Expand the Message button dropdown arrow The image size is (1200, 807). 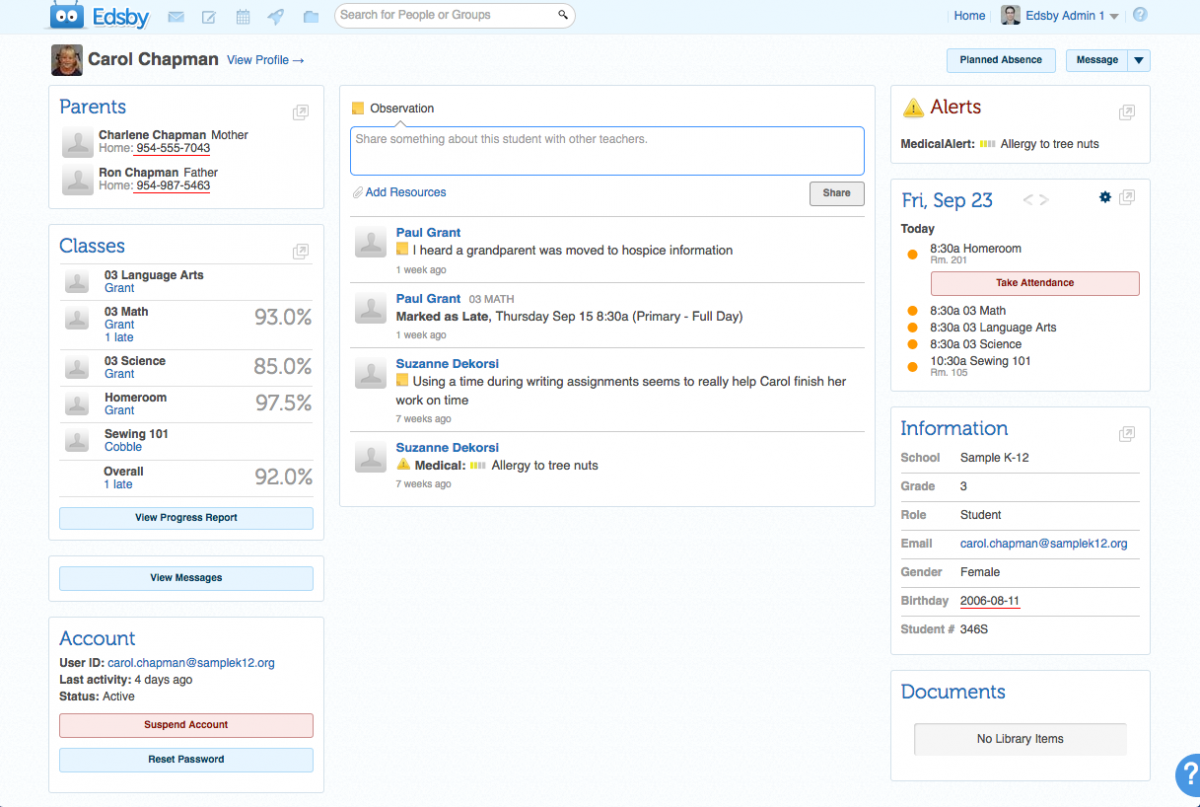coord(1139,61)
